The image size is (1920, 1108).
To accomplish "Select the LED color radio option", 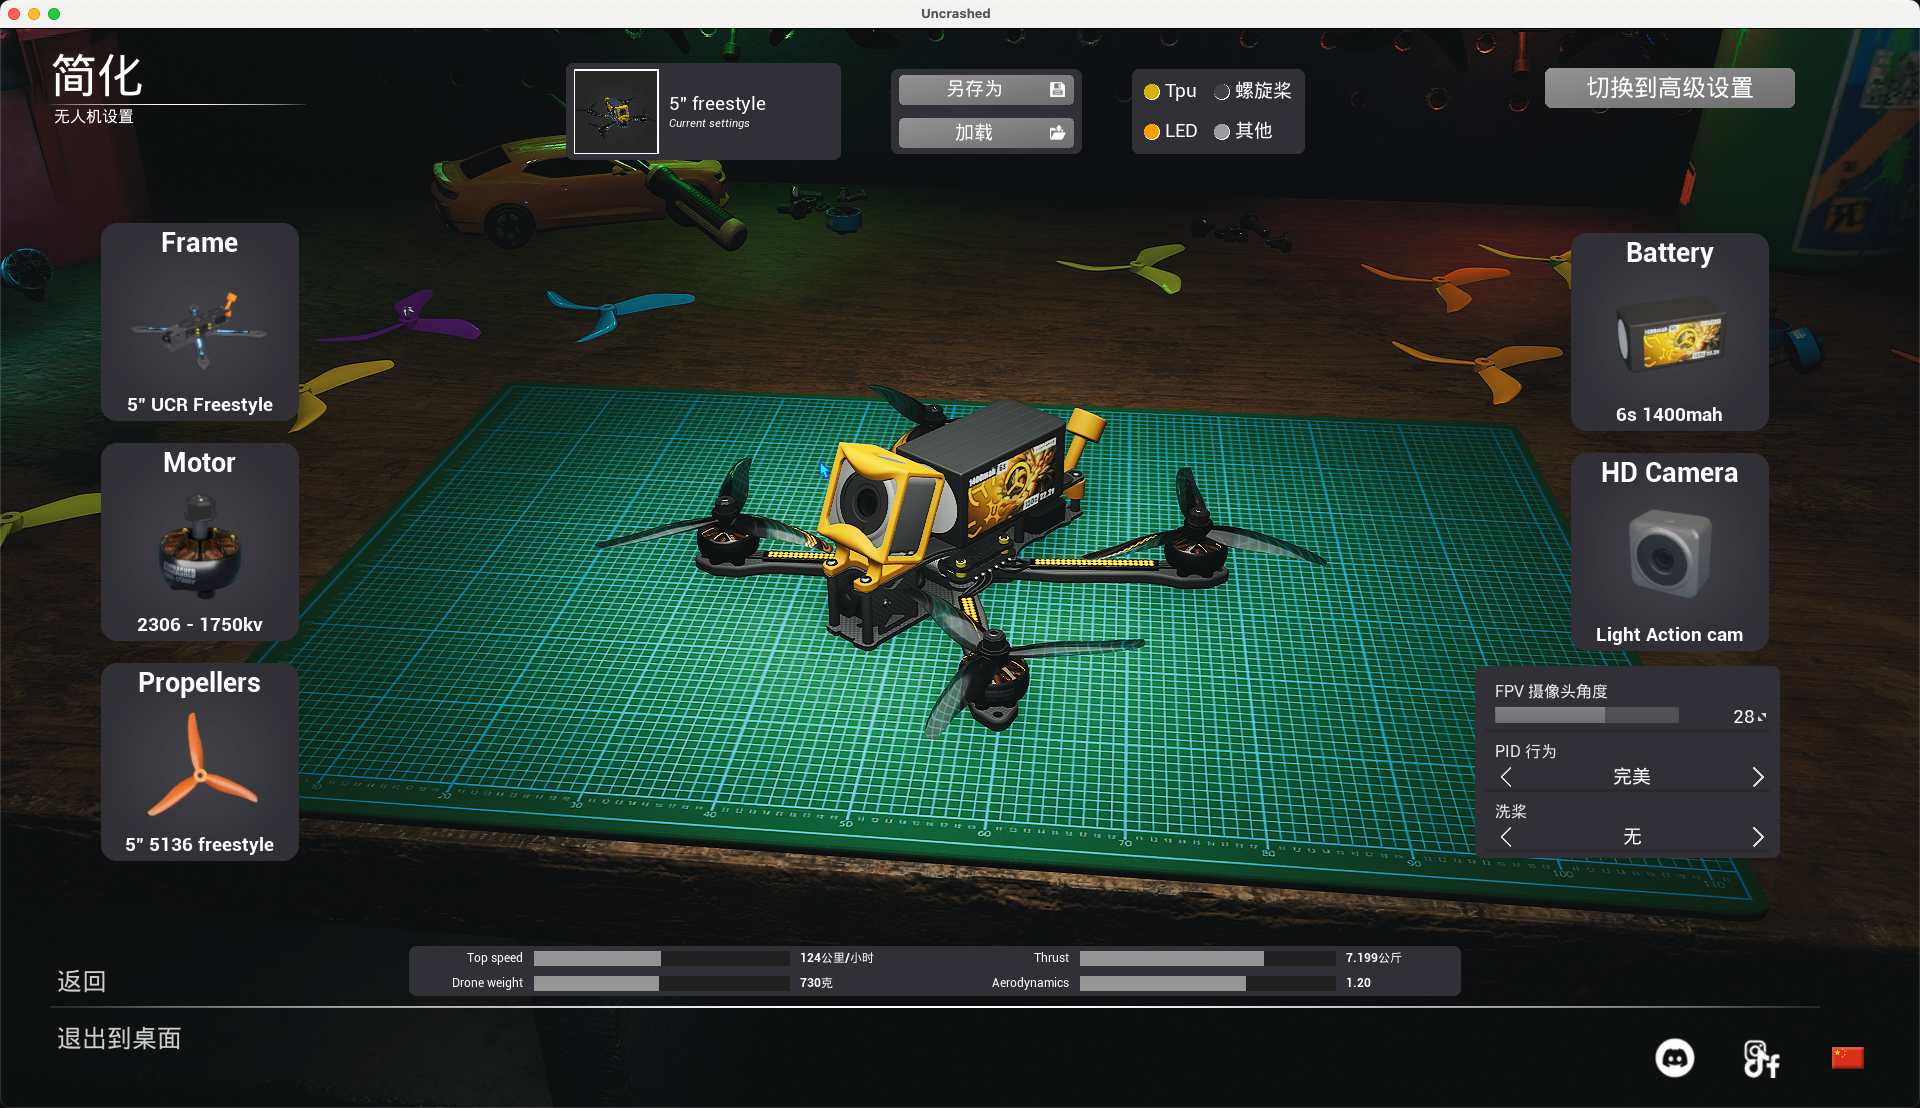I will click(x=1152, y=132).
